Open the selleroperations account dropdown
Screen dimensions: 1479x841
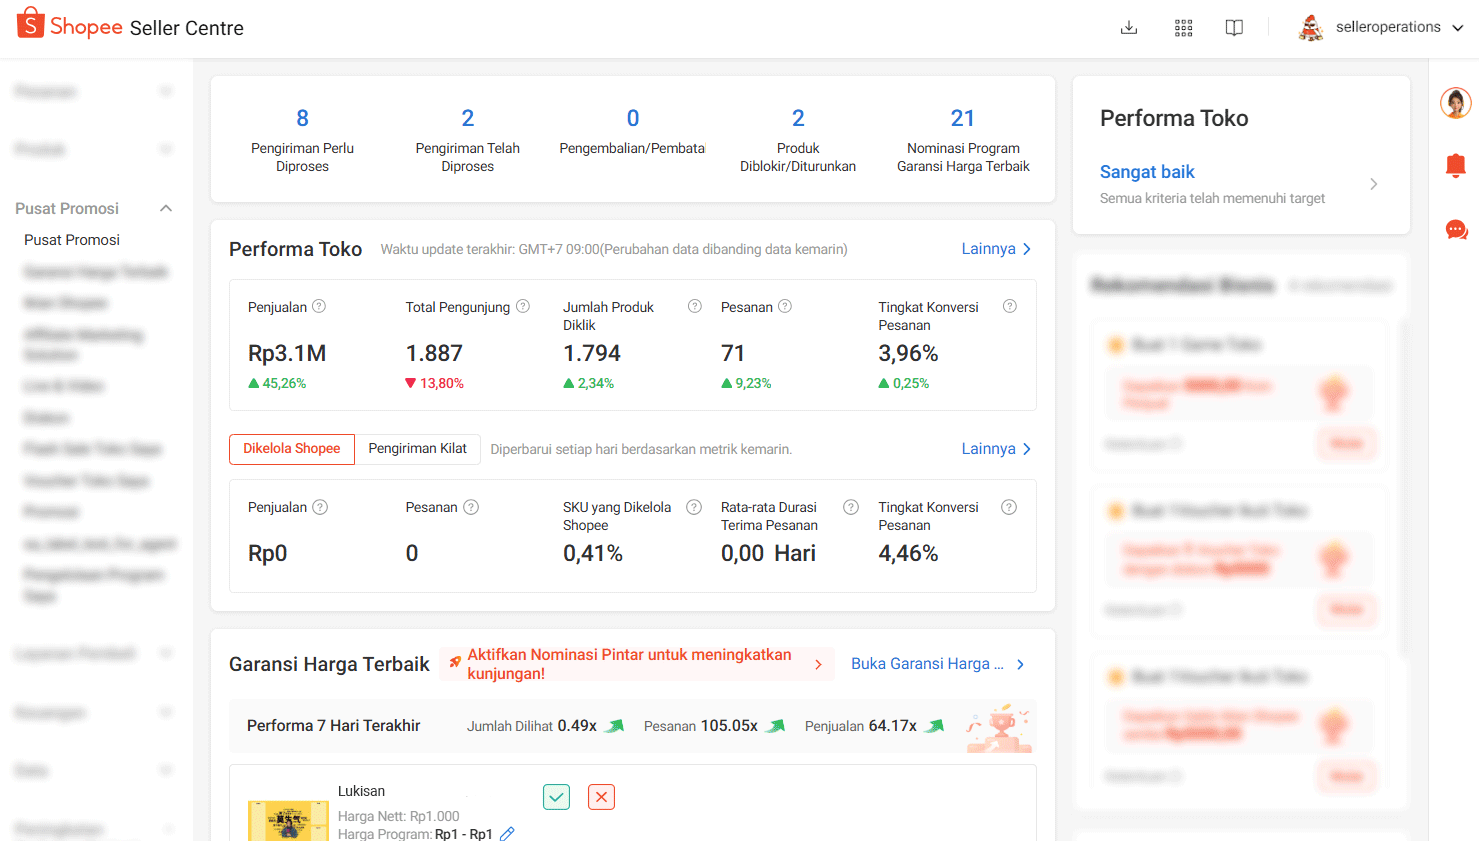click(1381, 27)
